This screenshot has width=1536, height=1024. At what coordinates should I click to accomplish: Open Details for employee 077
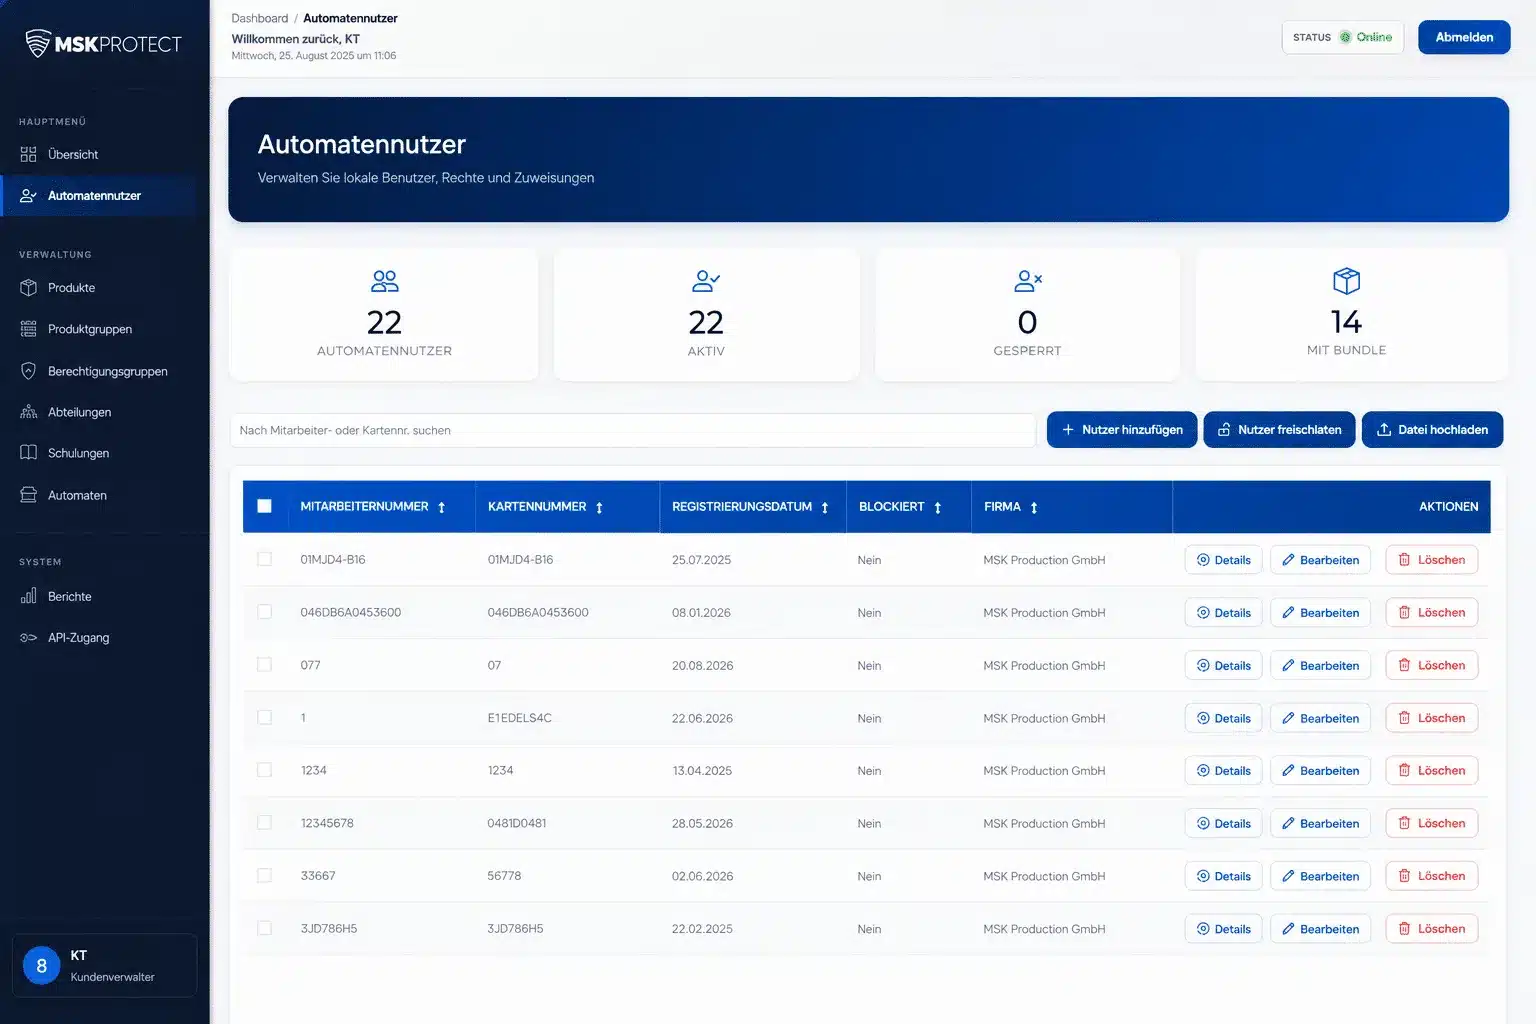pos(1223,665)
